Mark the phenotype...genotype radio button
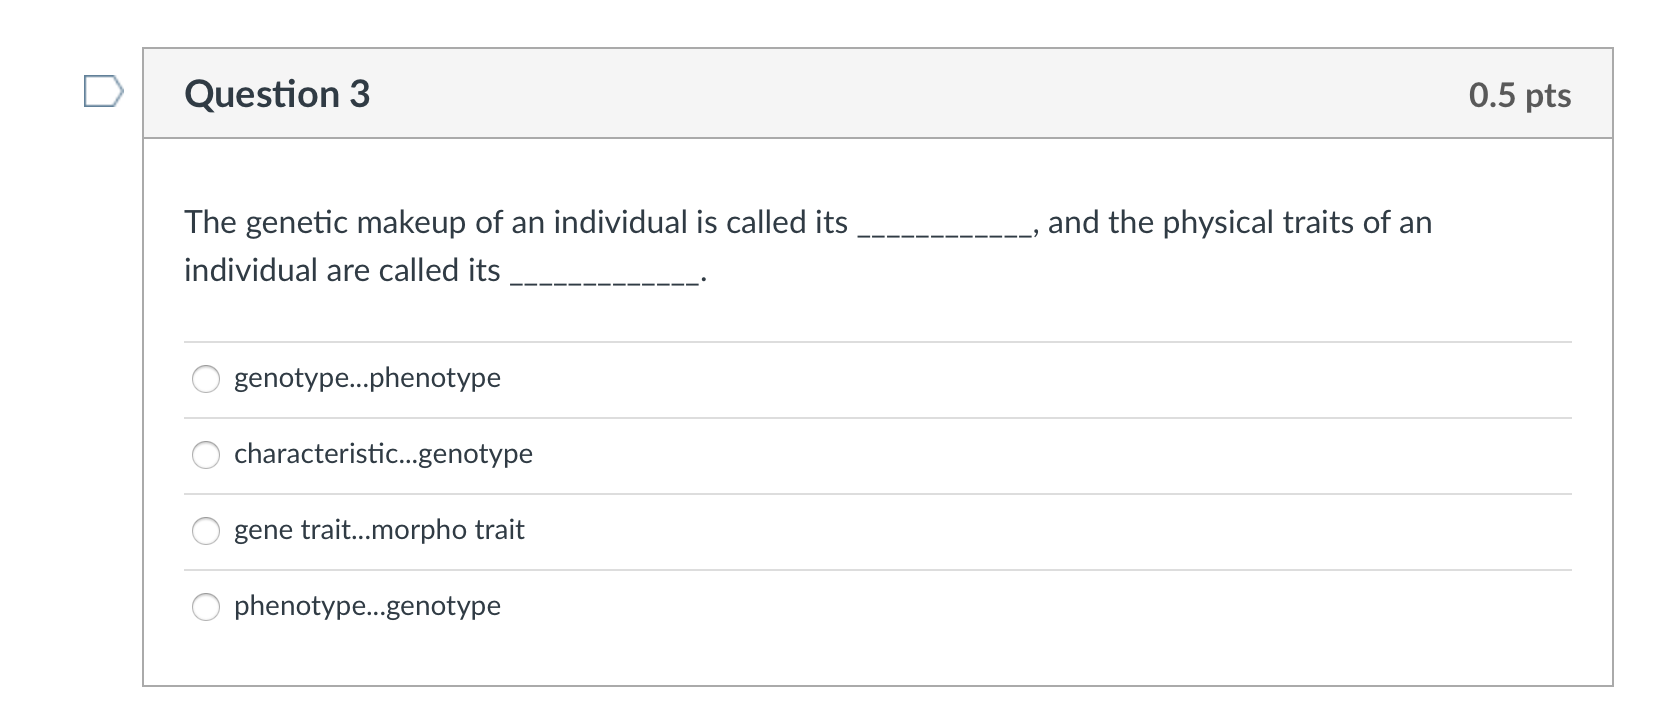 point(206,607)
